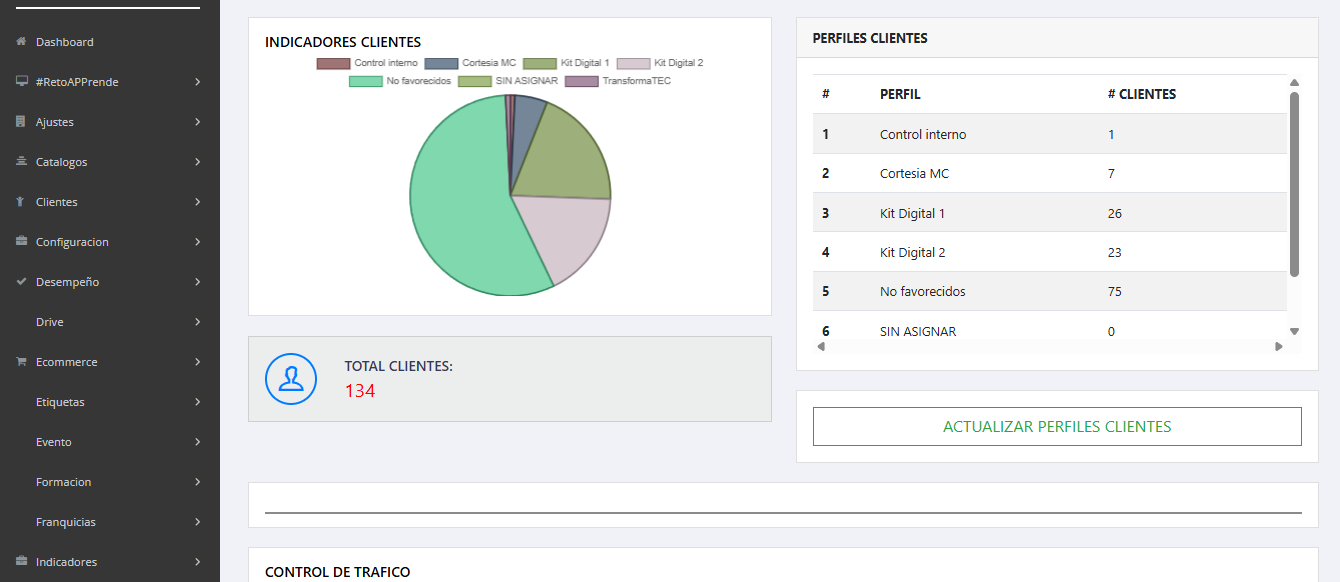Toggle Control interno legend swatch
This screenshot has width=1340, height=582.
point(333,63)
